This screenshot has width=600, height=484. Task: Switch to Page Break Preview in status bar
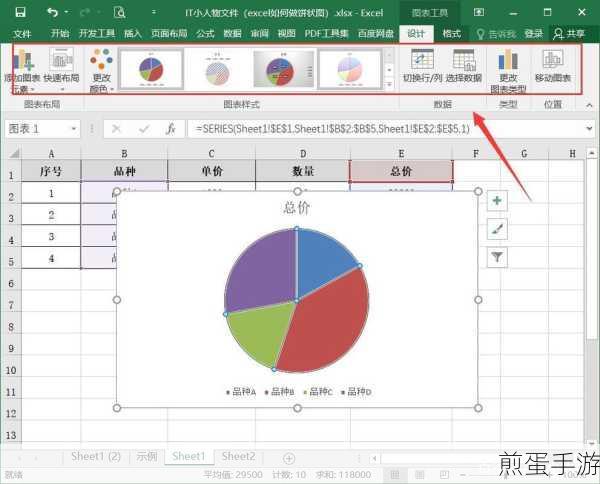click(x=444, y=475)
